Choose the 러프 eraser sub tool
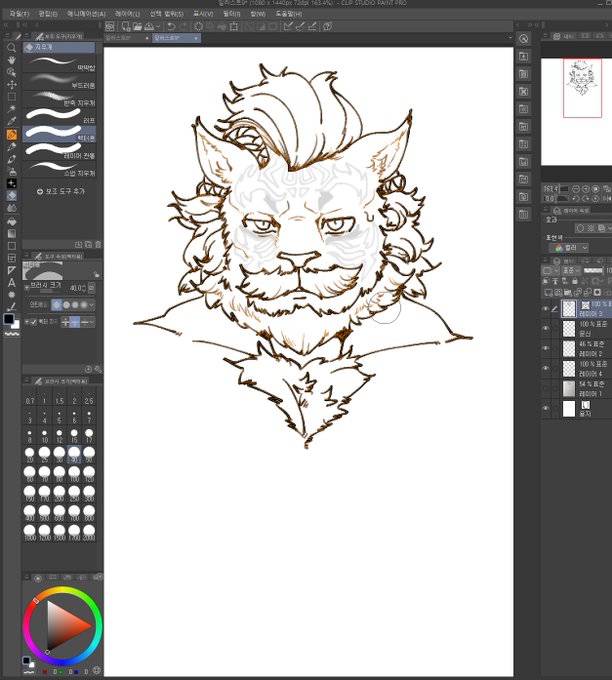This screenshot has height=680, width=612. point(59,116)
